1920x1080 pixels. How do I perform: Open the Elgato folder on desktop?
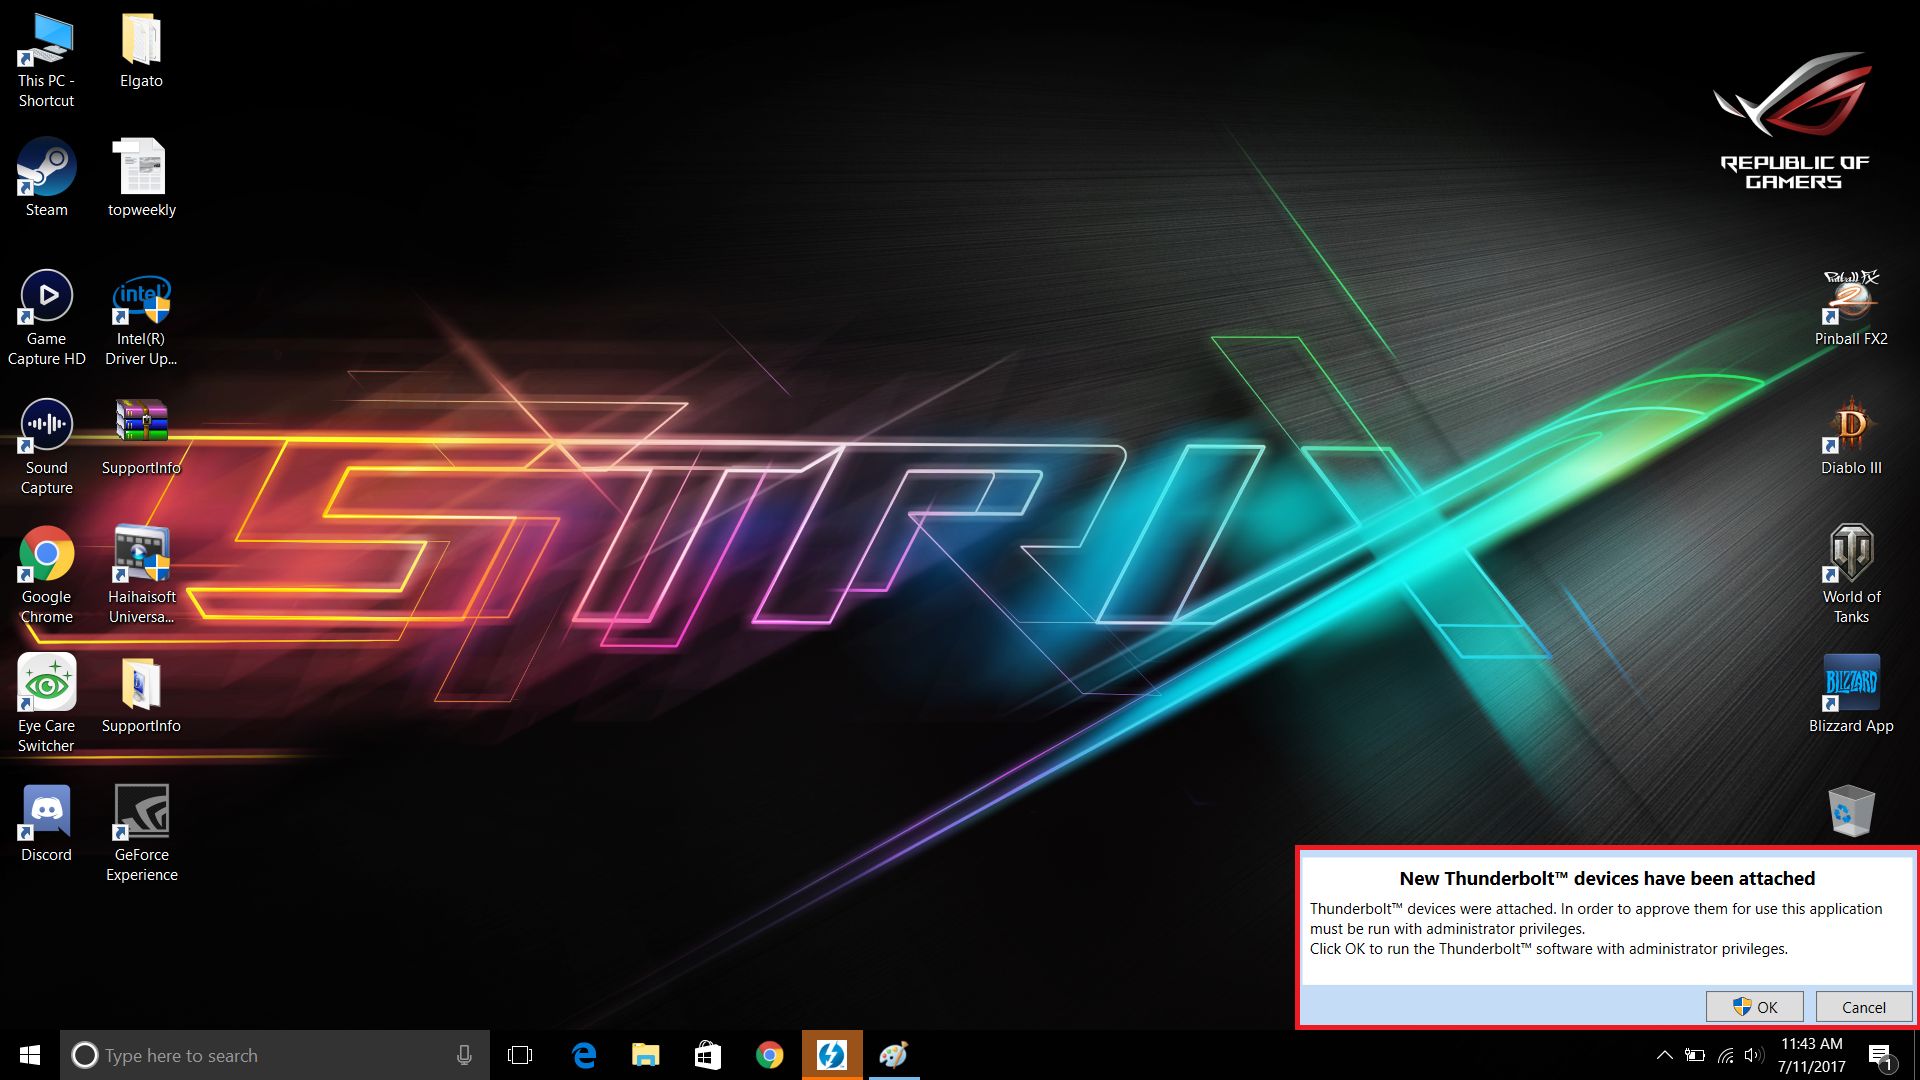pos(141,40)
